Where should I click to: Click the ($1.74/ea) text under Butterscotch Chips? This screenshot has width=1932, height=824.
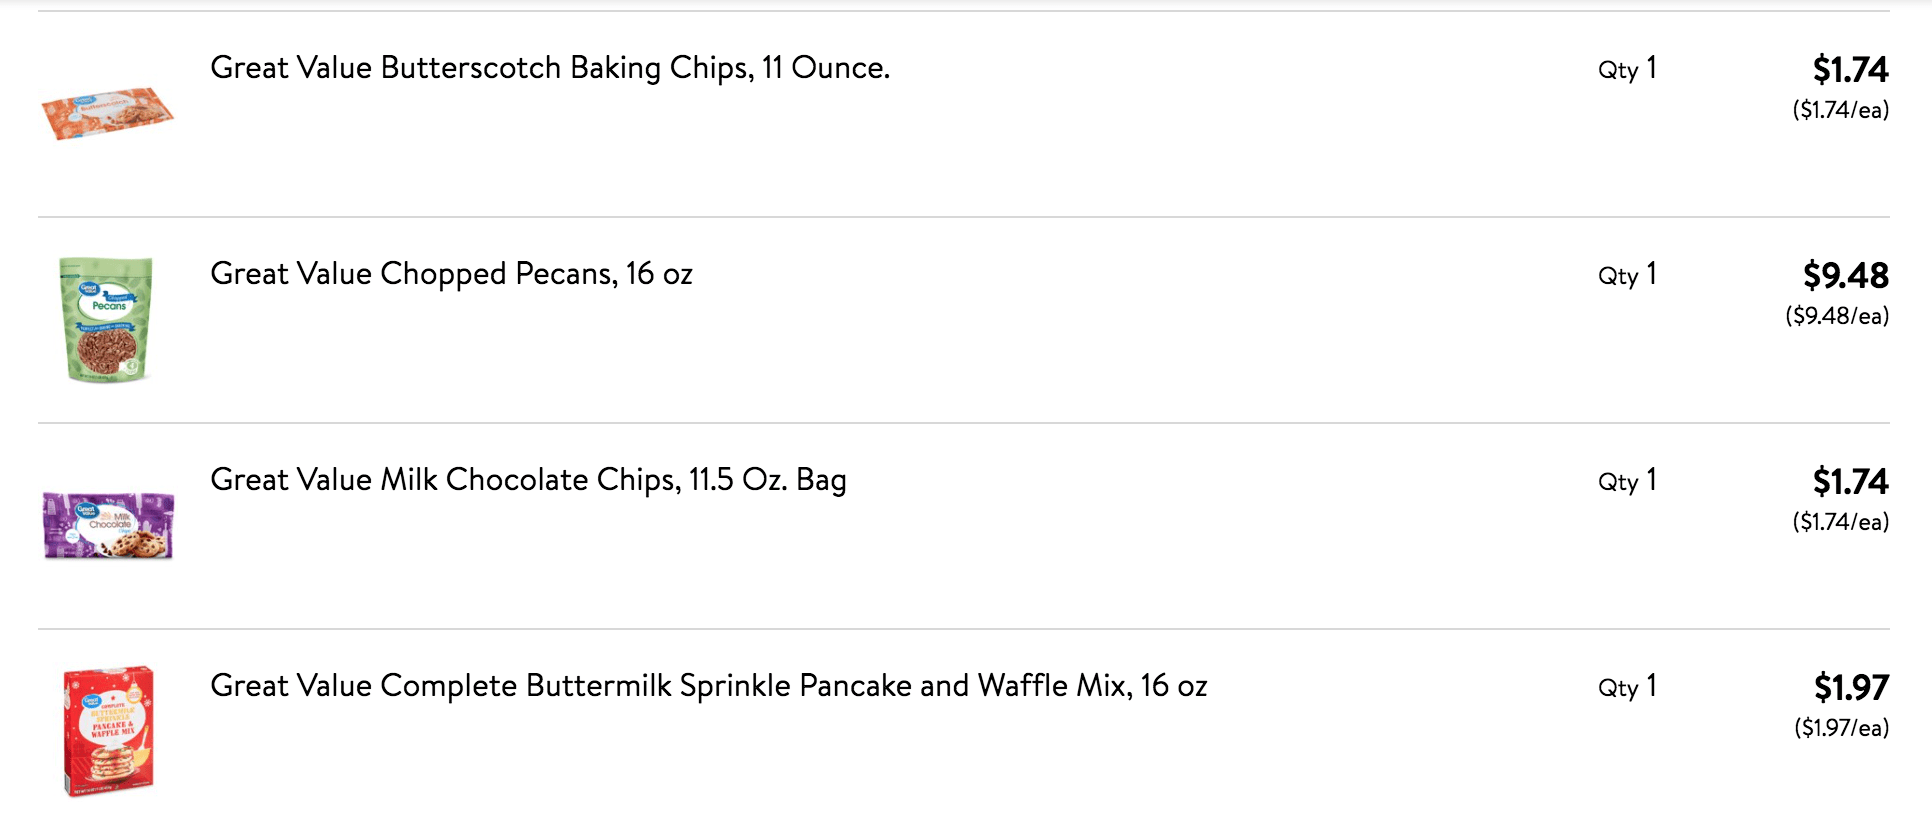(1840, 110)
